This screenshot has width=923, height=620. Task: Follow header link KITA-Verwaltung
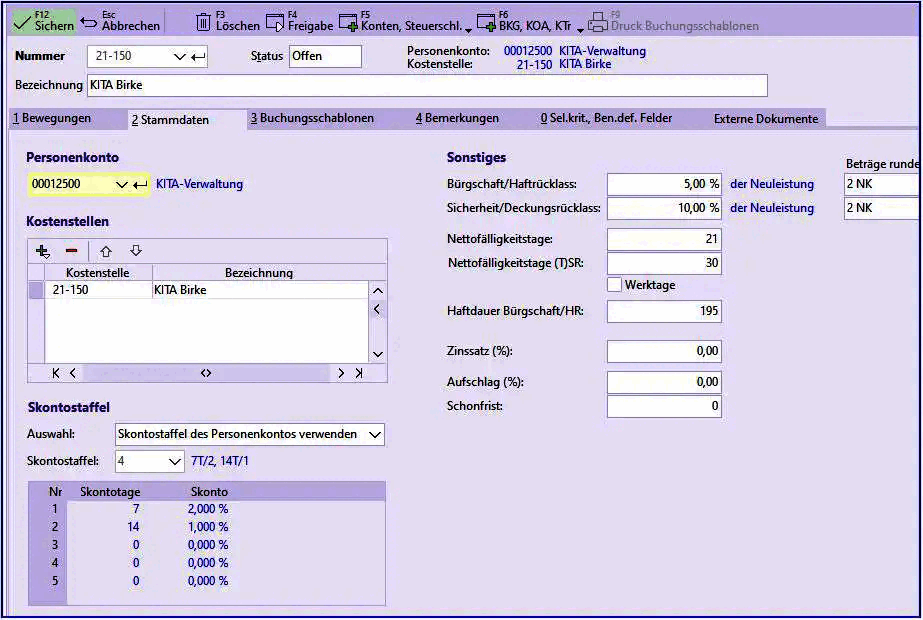pos(602,51)
